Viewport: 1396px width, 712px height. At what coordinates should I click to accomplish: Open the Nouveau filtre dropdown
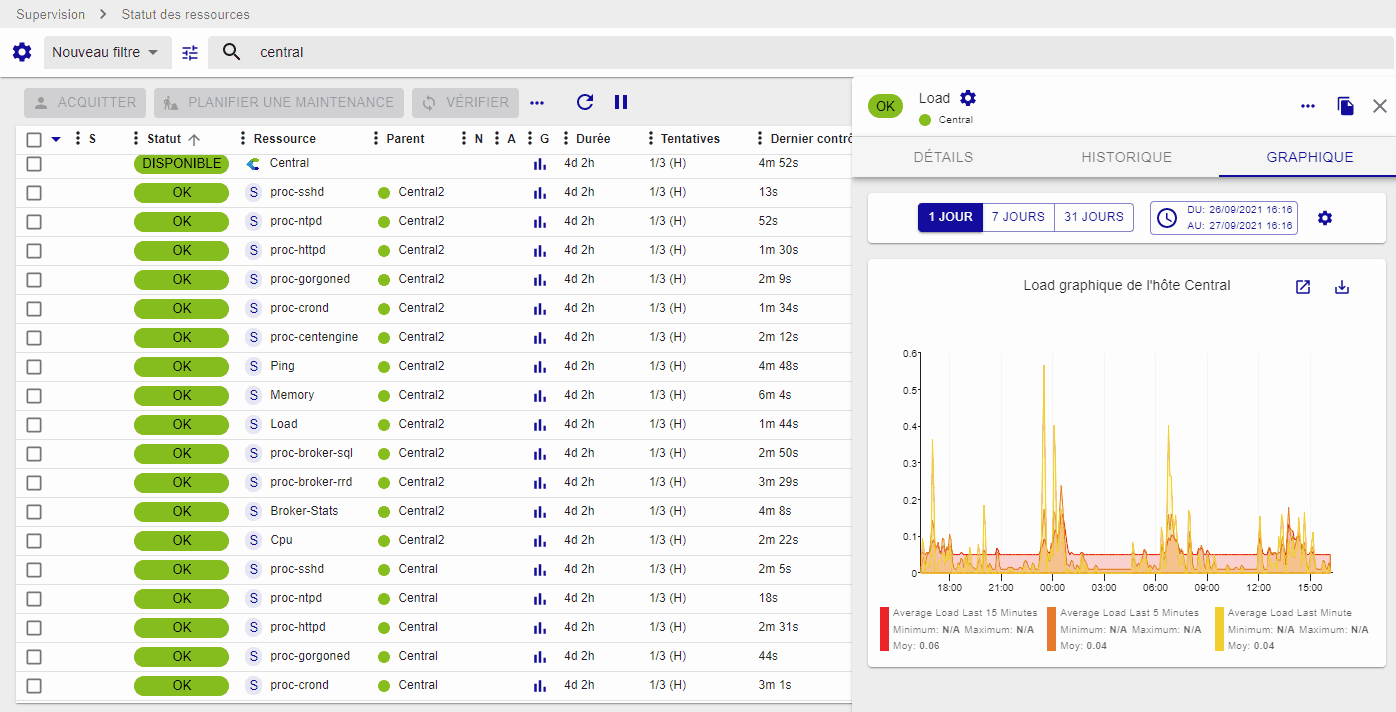point(105,52)
